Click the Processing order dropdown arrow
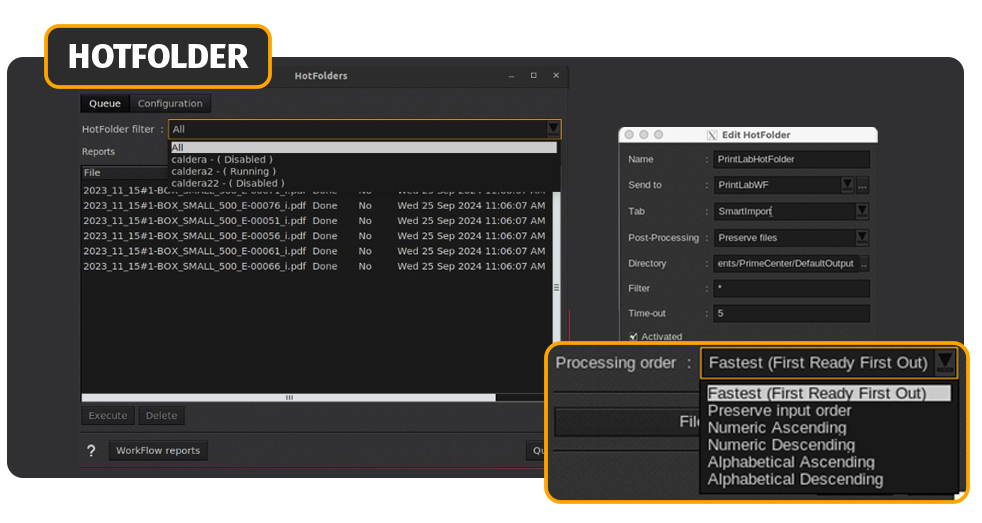Image resolution: width=982 pixels, height=523 pixels. (x=944, y=363)
